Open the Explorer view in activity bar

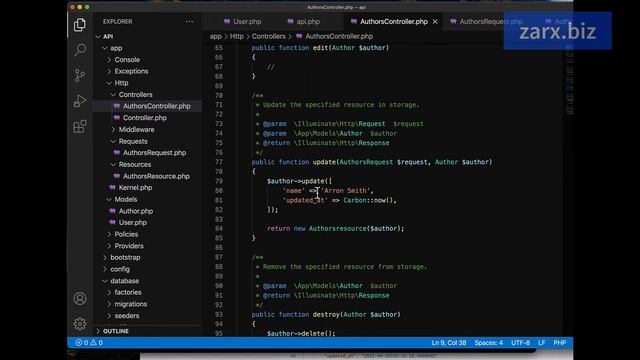(x=80, y=24)
